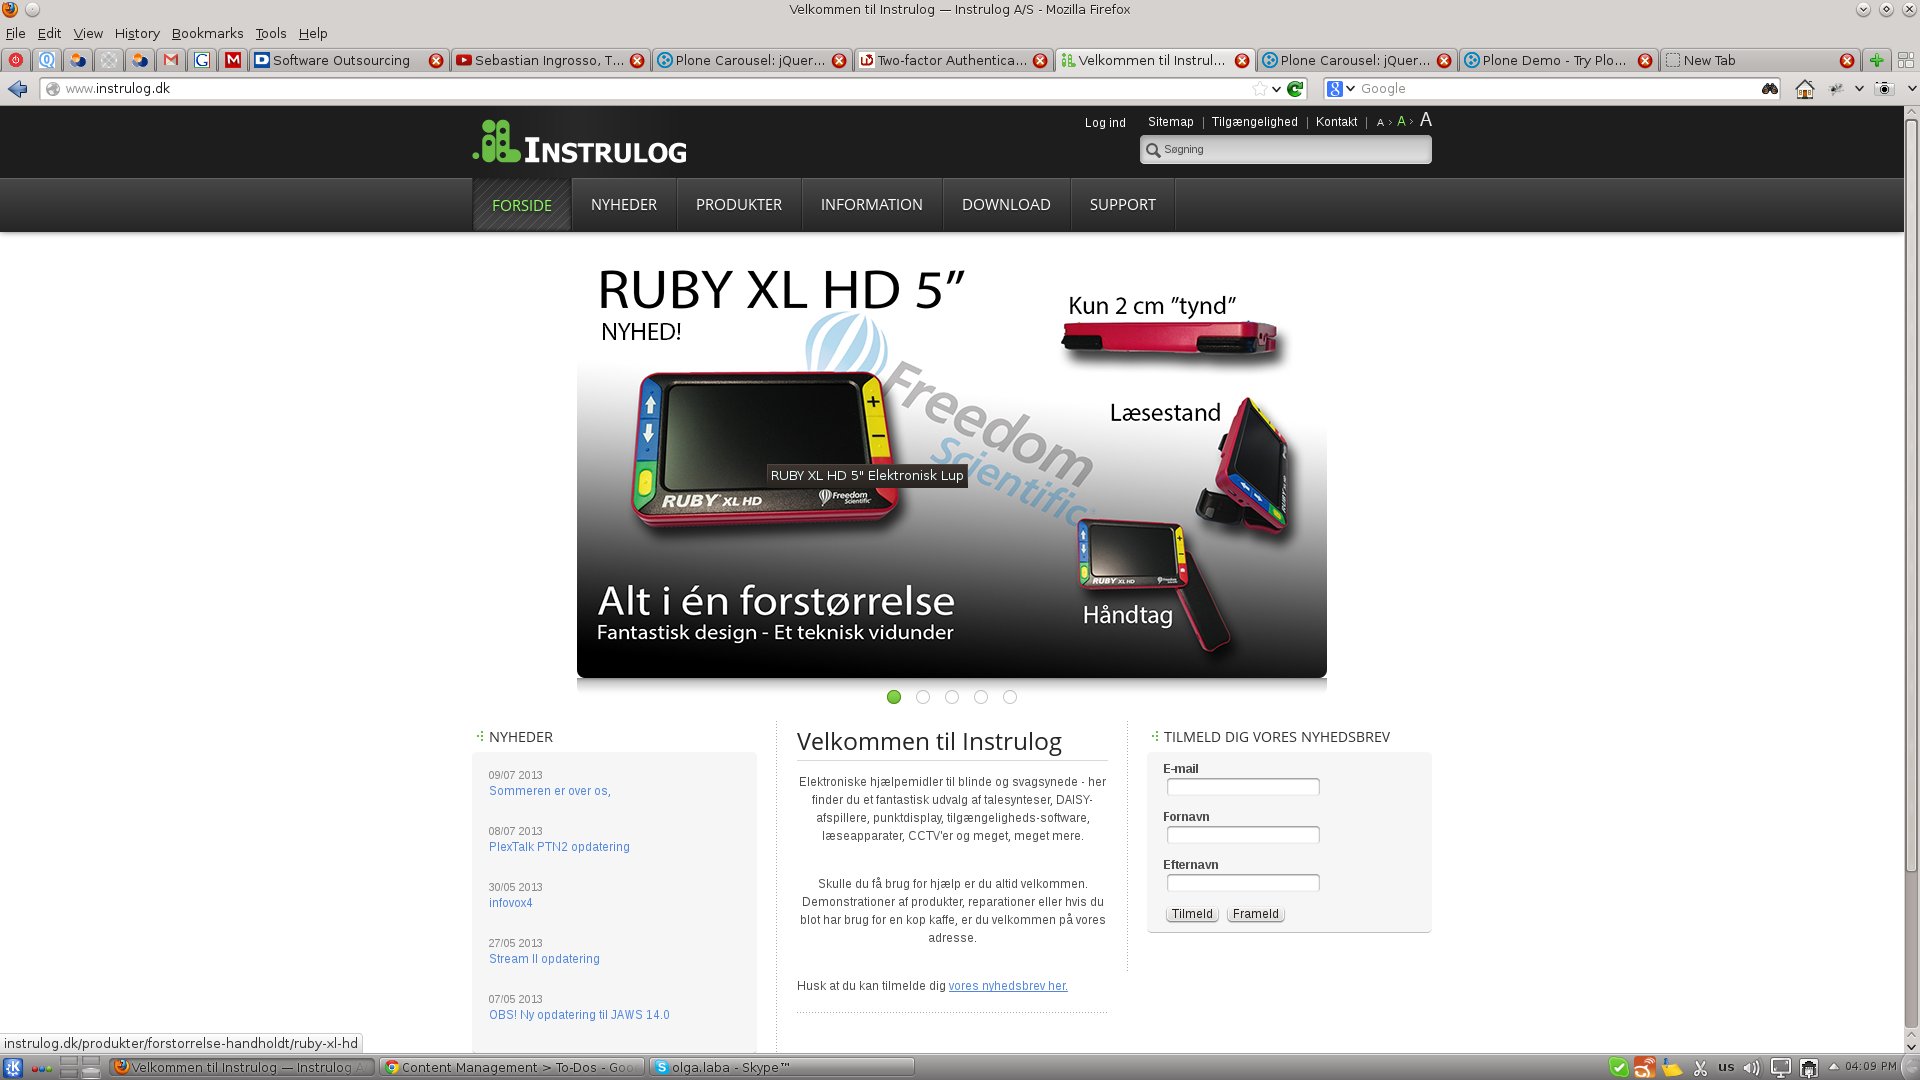Screen dimensions: 1920x1080
Task: Switch to olga.laba Skype taskbar window
Action: (x=782, y=1067)
